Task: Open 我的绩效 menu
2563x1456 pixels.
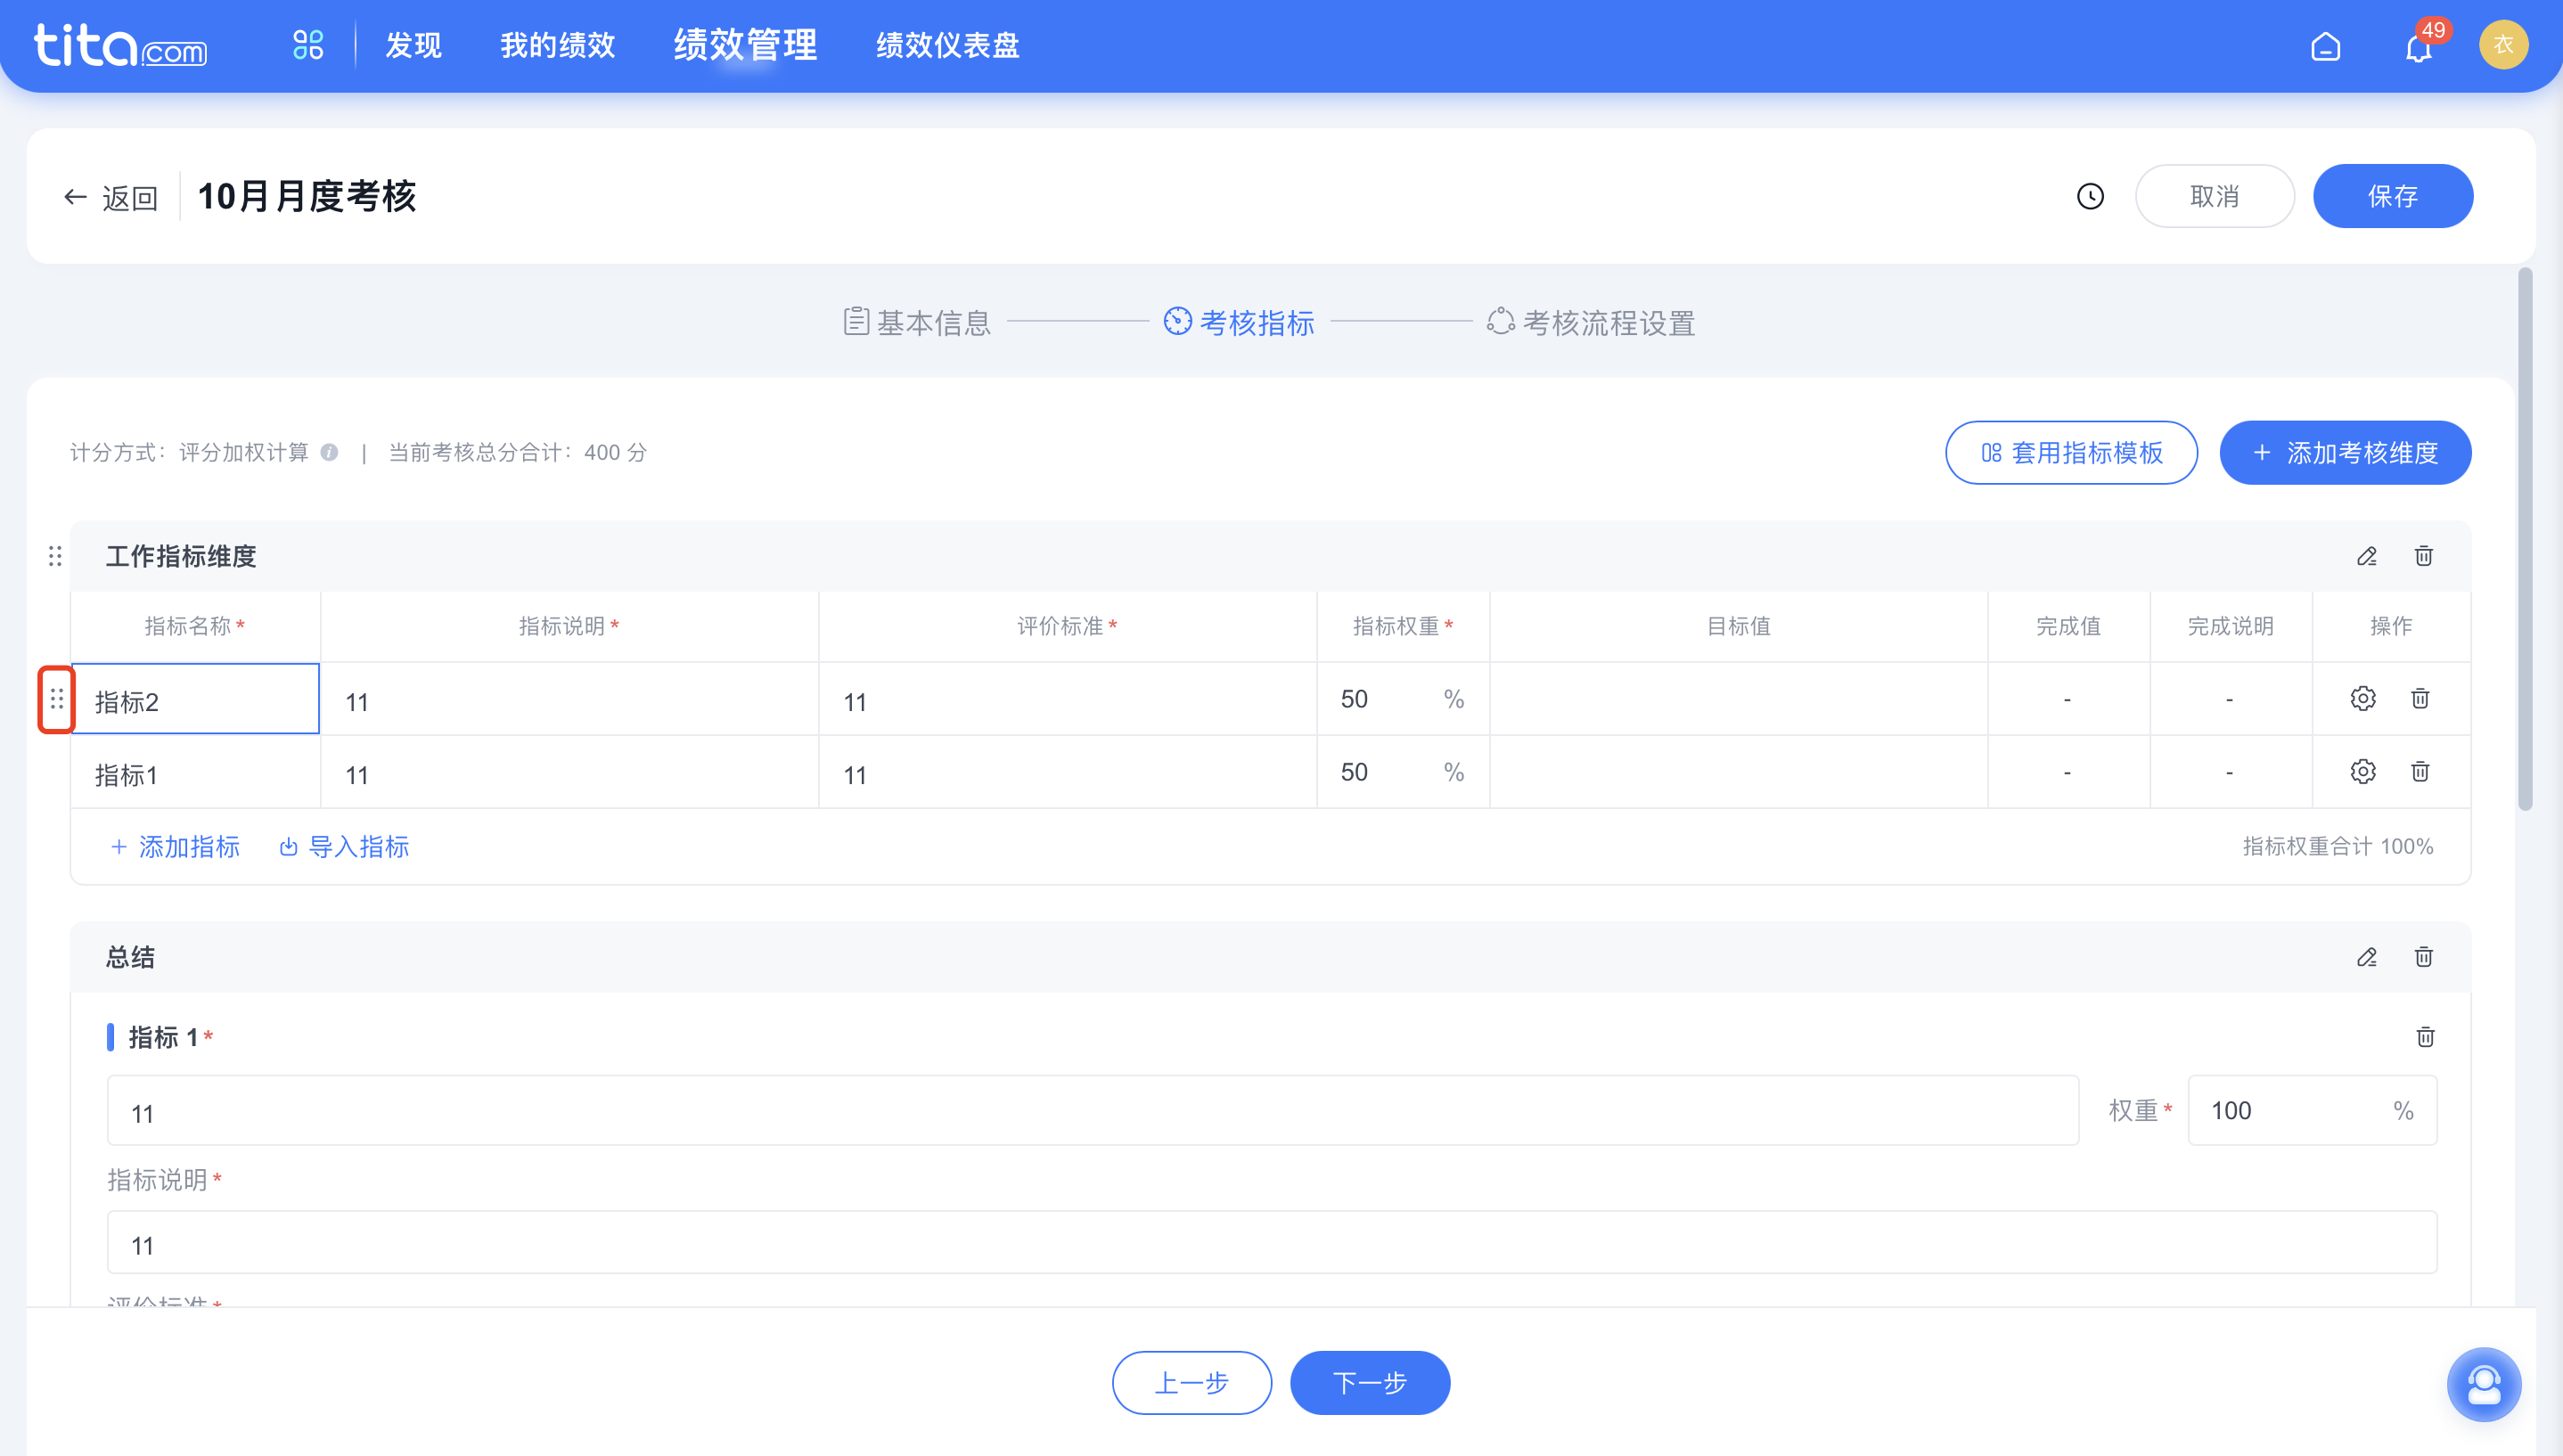Action: [x=557, y=45]
